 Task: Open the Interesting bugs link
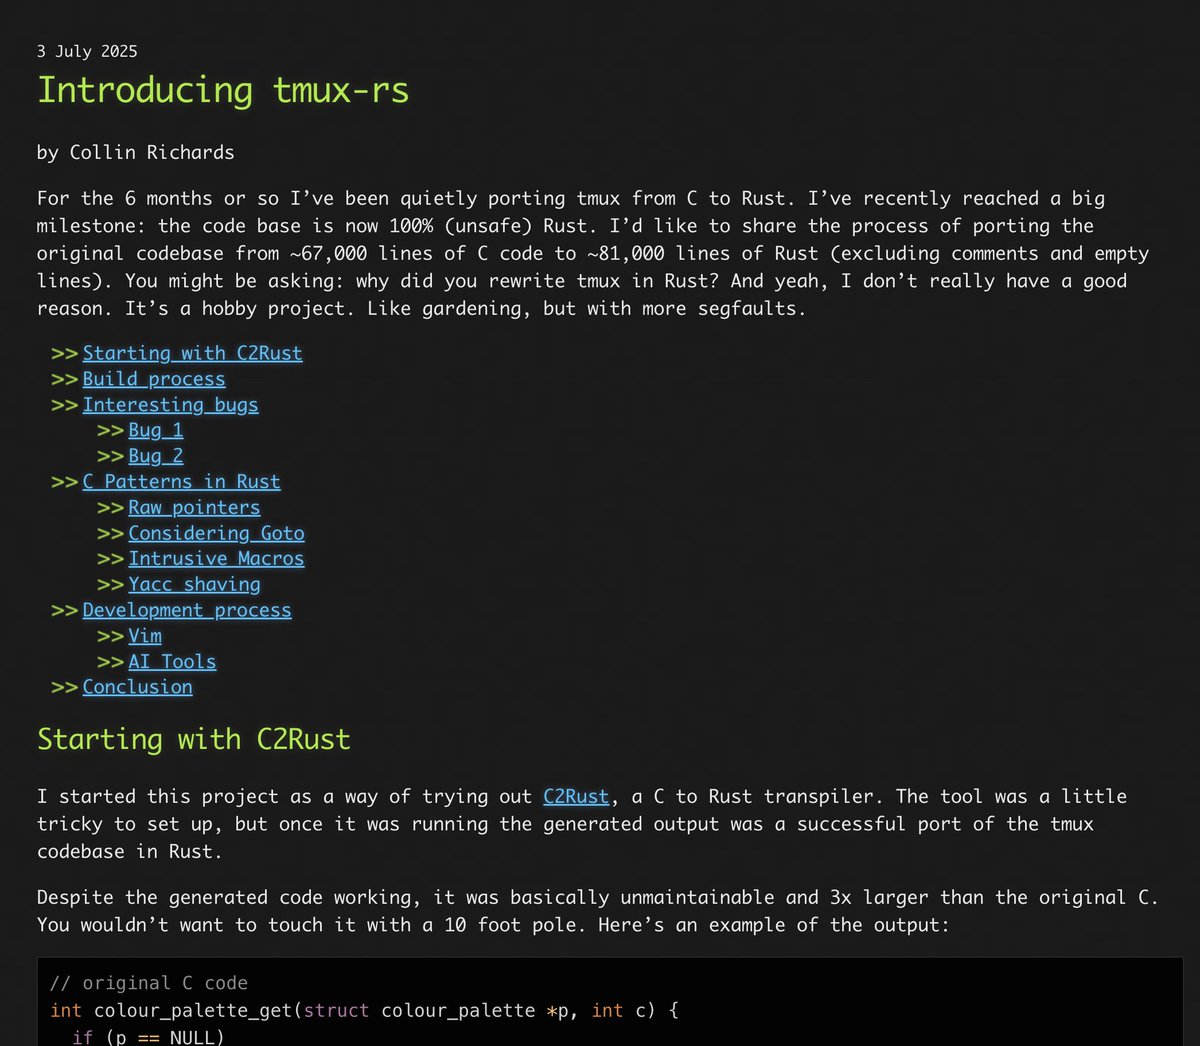click(x=170, y=405)
